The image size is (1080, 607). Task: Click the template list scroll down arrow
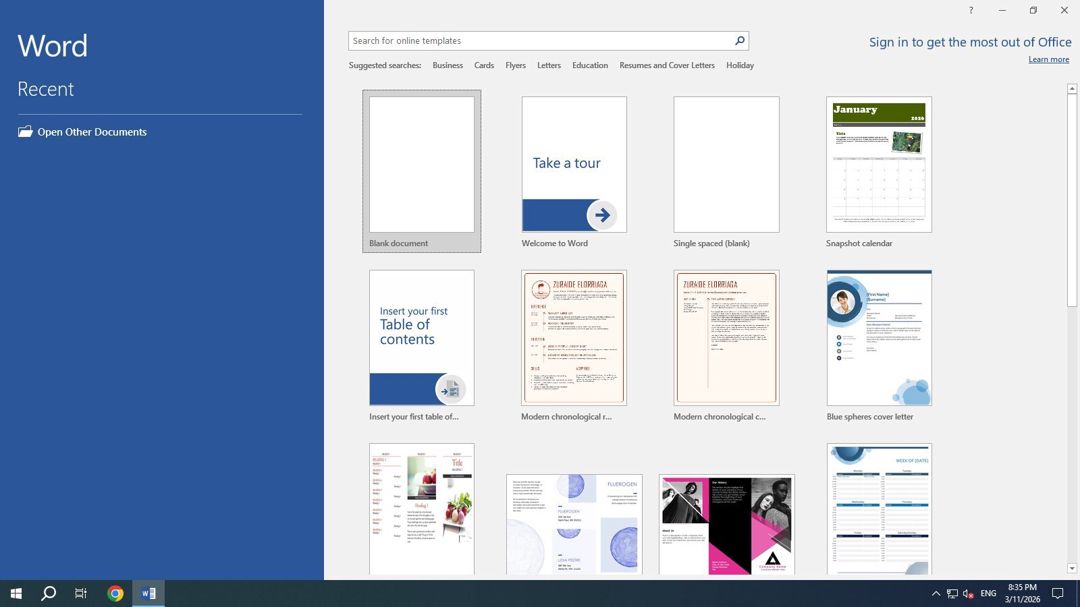tap(1072, 568)
